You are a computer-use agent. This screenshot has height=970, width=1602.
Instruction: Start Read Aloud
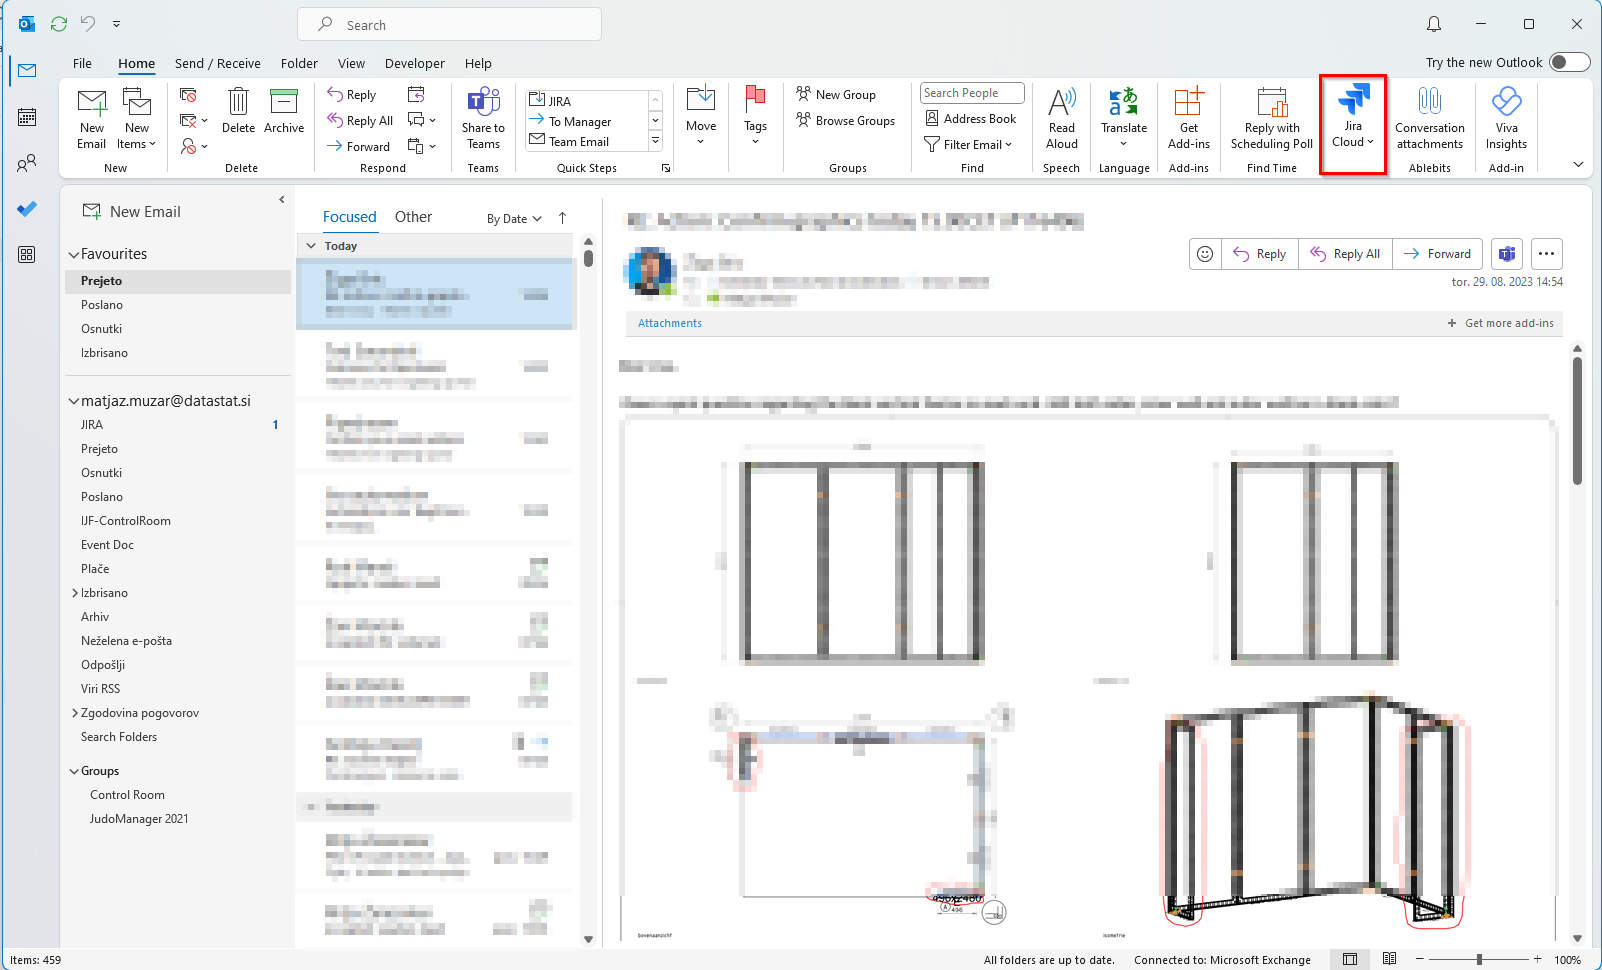[1062, 118]
